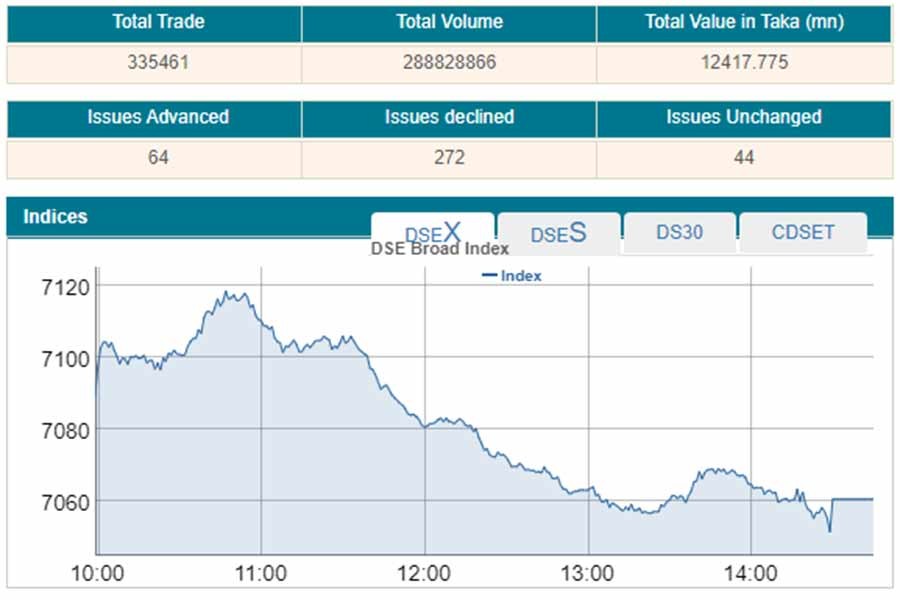Select the declined issues count 272
Image resolution: width=900 pixels, height=600 pixels.
pos(449,157)
